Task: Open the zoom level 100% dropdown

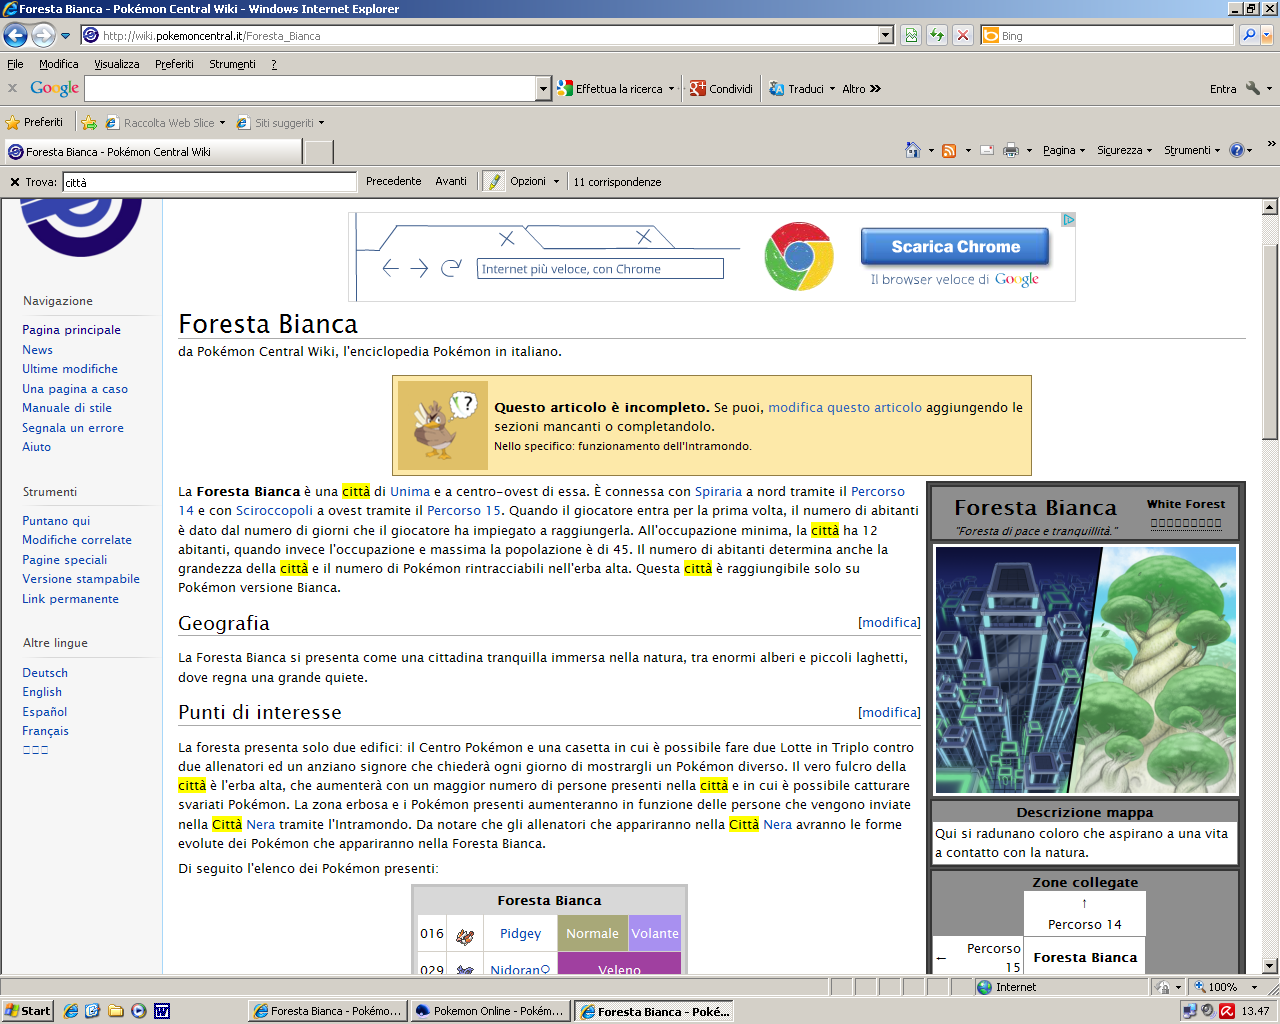Action: coord(1255,987)
